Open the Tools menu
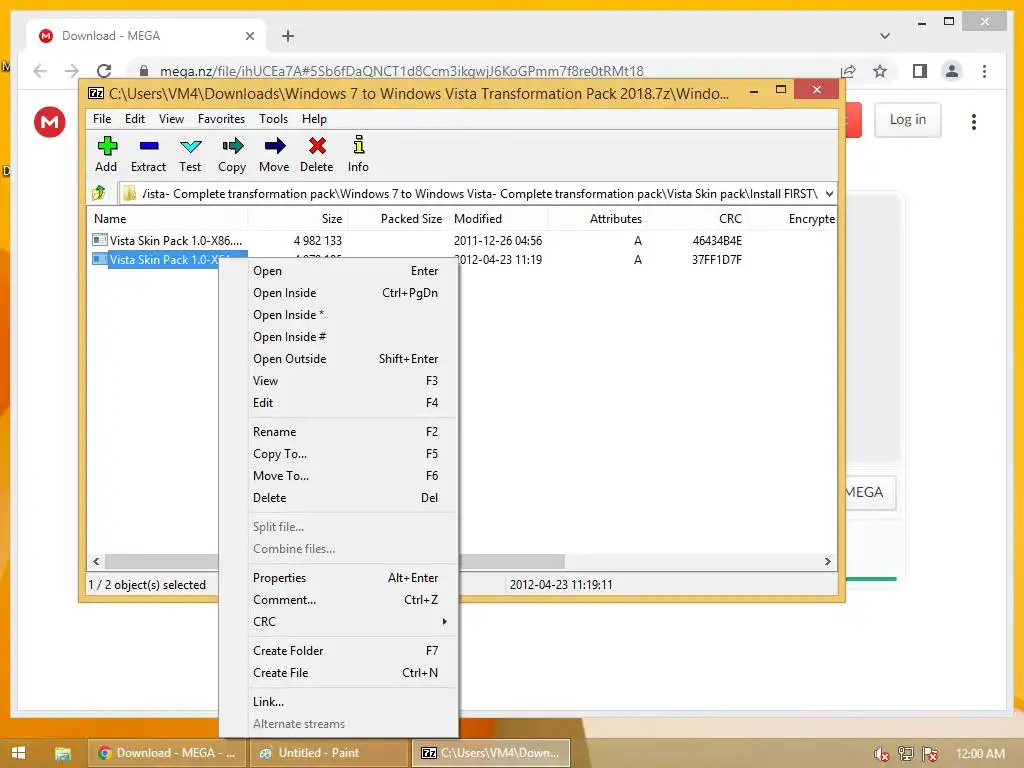Image resolution: width=1024 pixels, height=768 pixels. click(x=273, y=119)
